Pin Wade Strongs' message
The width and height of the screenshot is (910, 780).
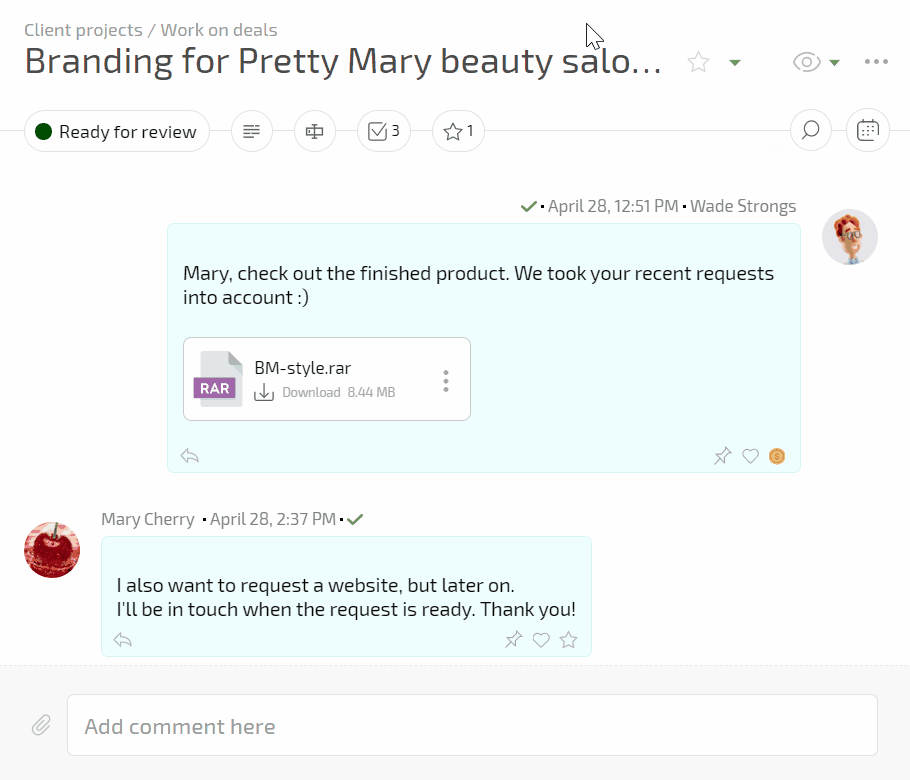[723, 457]
